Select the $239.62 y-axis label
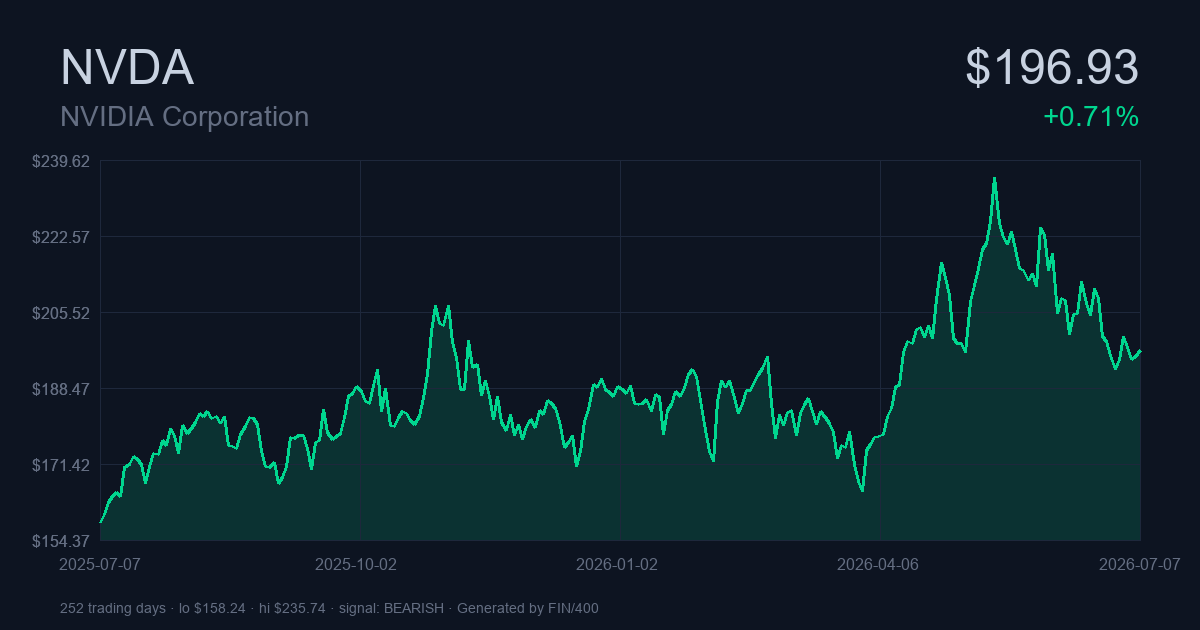The image size is (1200, 630). click(61, 161)
